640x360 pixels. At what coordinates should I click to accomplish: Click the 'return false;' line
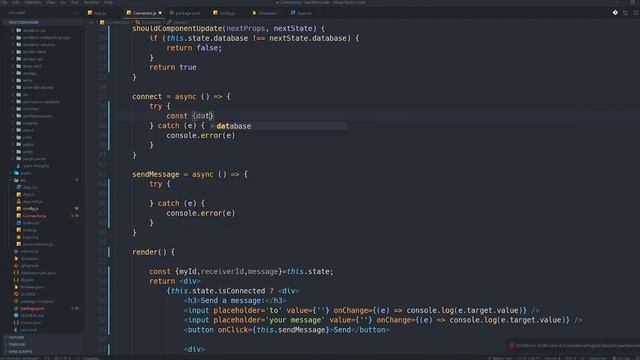[x=194, y=48]
